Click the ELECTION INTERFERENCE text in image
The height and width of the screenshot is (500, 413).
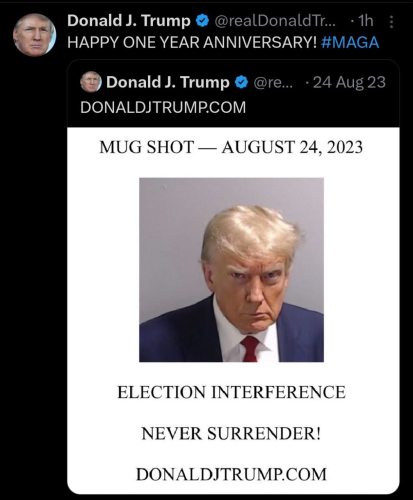tap(231, 392)
